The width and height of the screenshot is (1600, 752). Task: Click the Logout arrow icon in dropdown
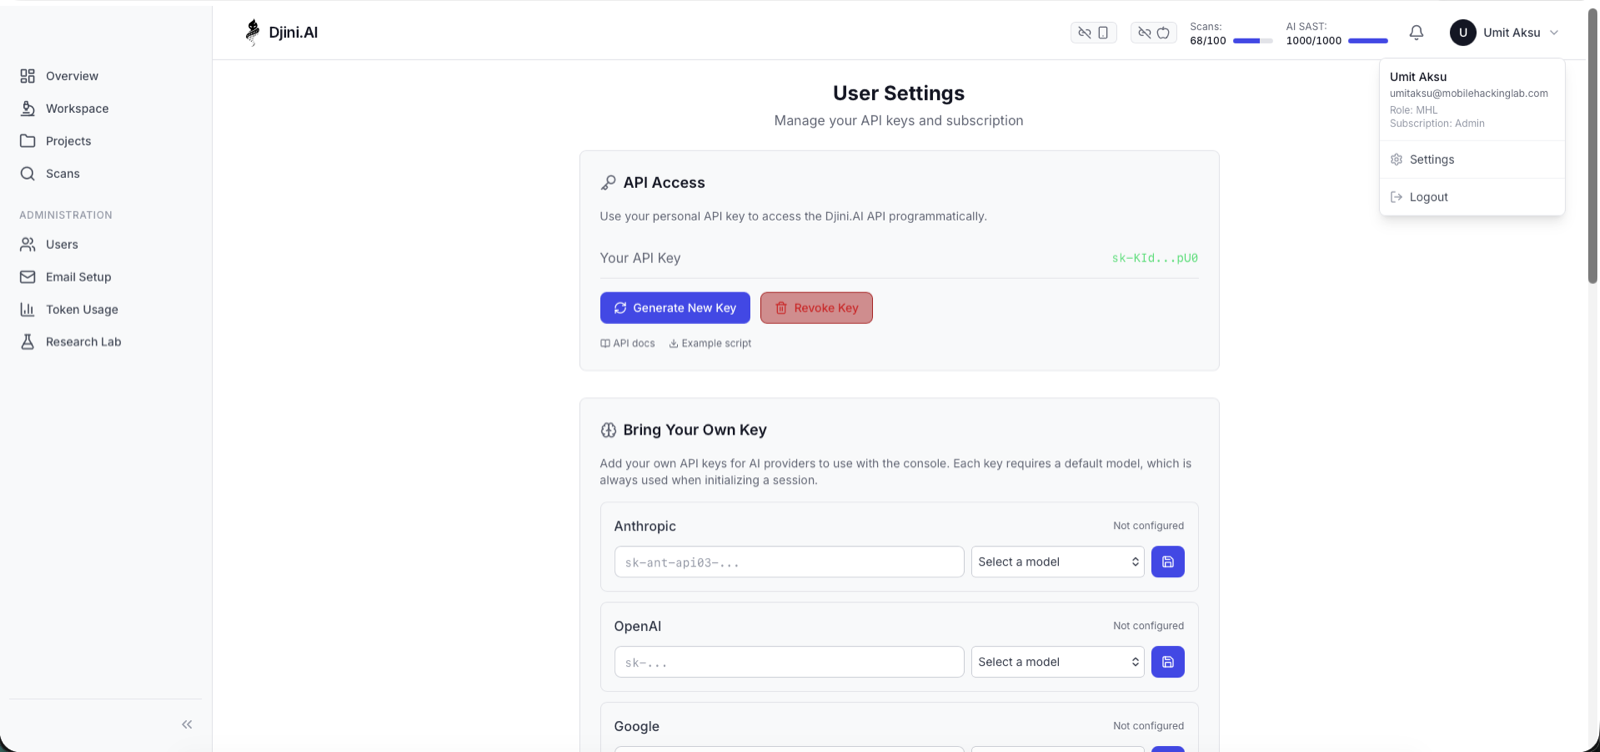pyautogui.click(x=1397, y=197)
